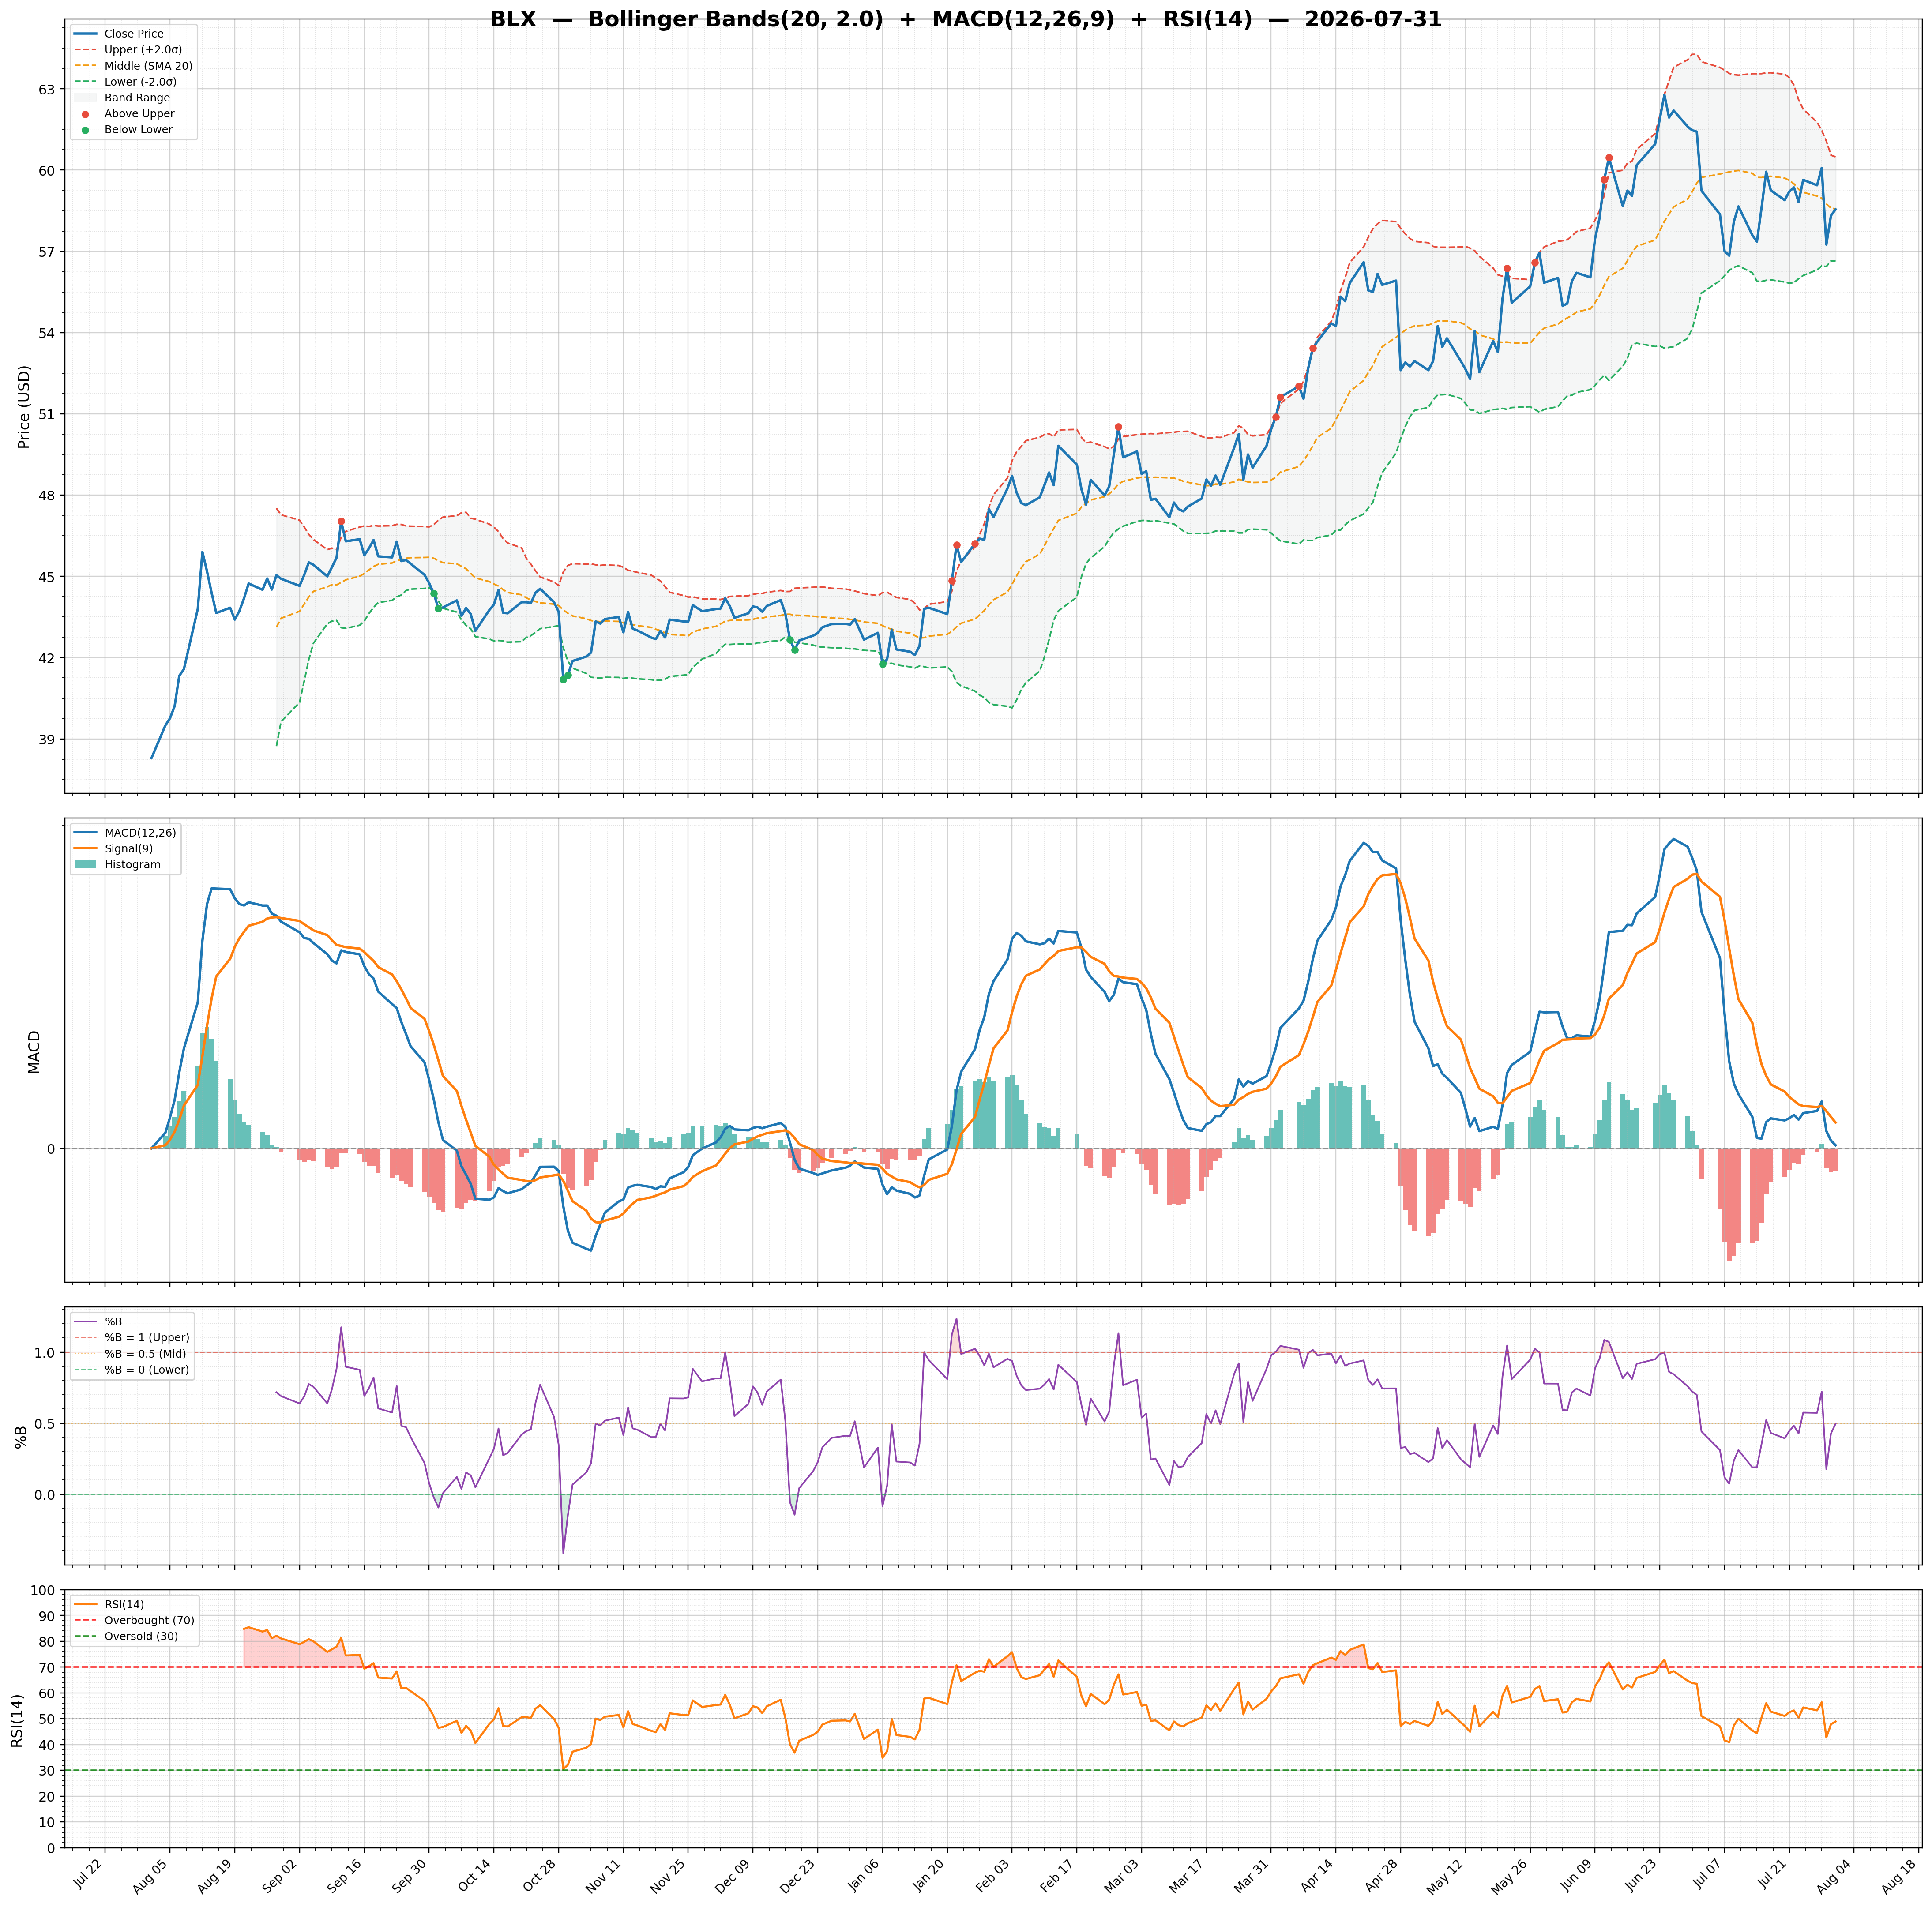Click the RSI(14) legend entry

(x=109, y=1605)
